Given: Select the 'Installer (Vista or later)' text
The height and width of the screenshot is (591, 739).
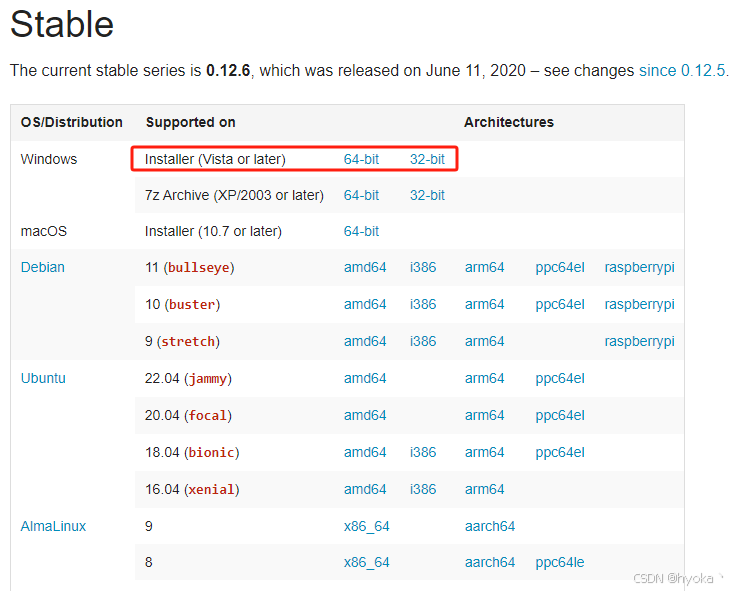Looking at the screenshot, I should tap(215, 159).
